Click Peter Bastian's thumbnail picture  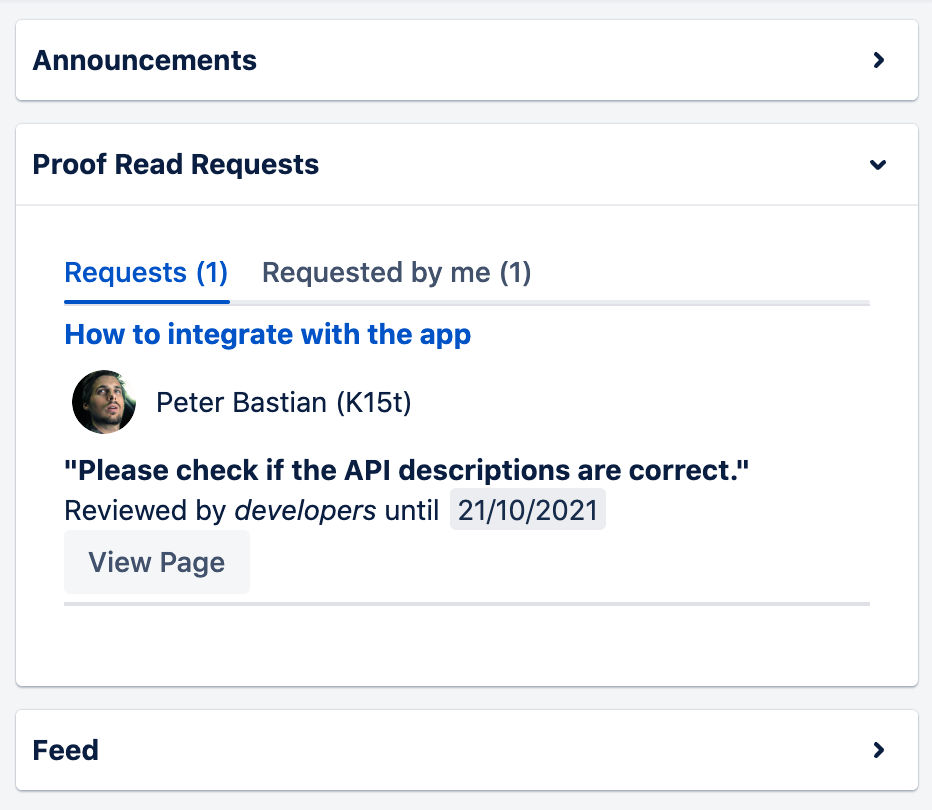[x=103, y=402]
